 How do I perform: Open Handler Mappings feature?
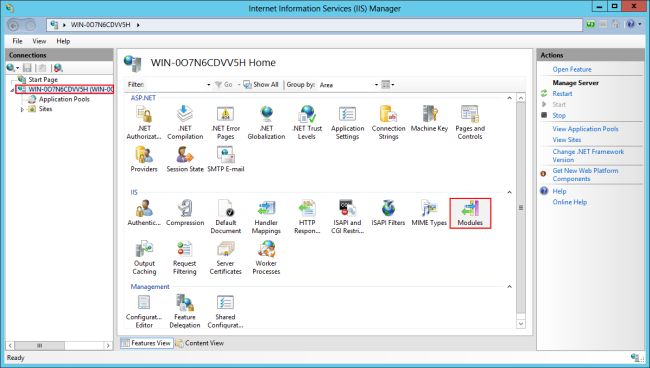pyautogui.click(x=266, y=217)
